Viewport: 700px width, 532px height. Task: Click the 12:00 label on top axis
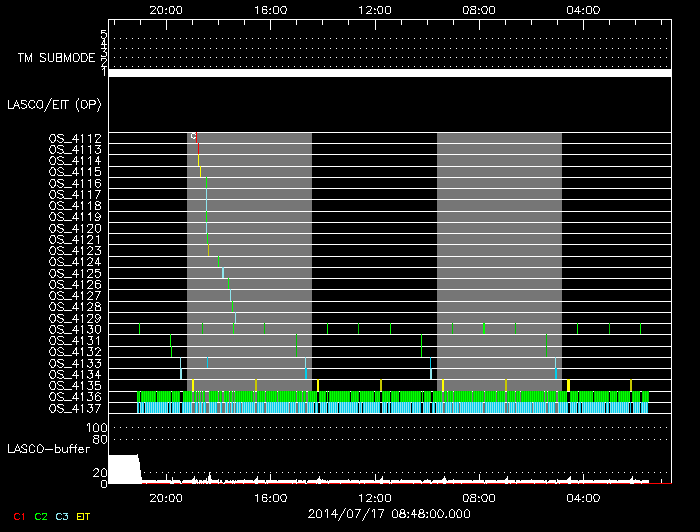tap(374, 9)
